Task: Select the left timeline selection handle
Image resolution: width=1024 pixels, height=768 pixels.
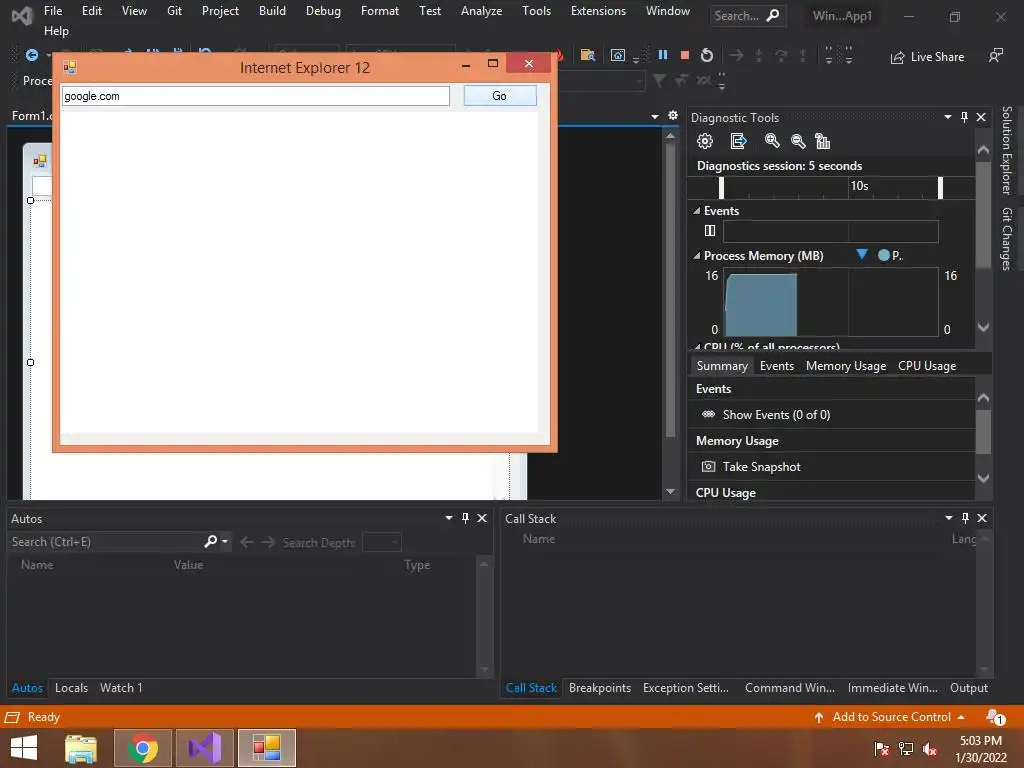Action: coord(721,187)
